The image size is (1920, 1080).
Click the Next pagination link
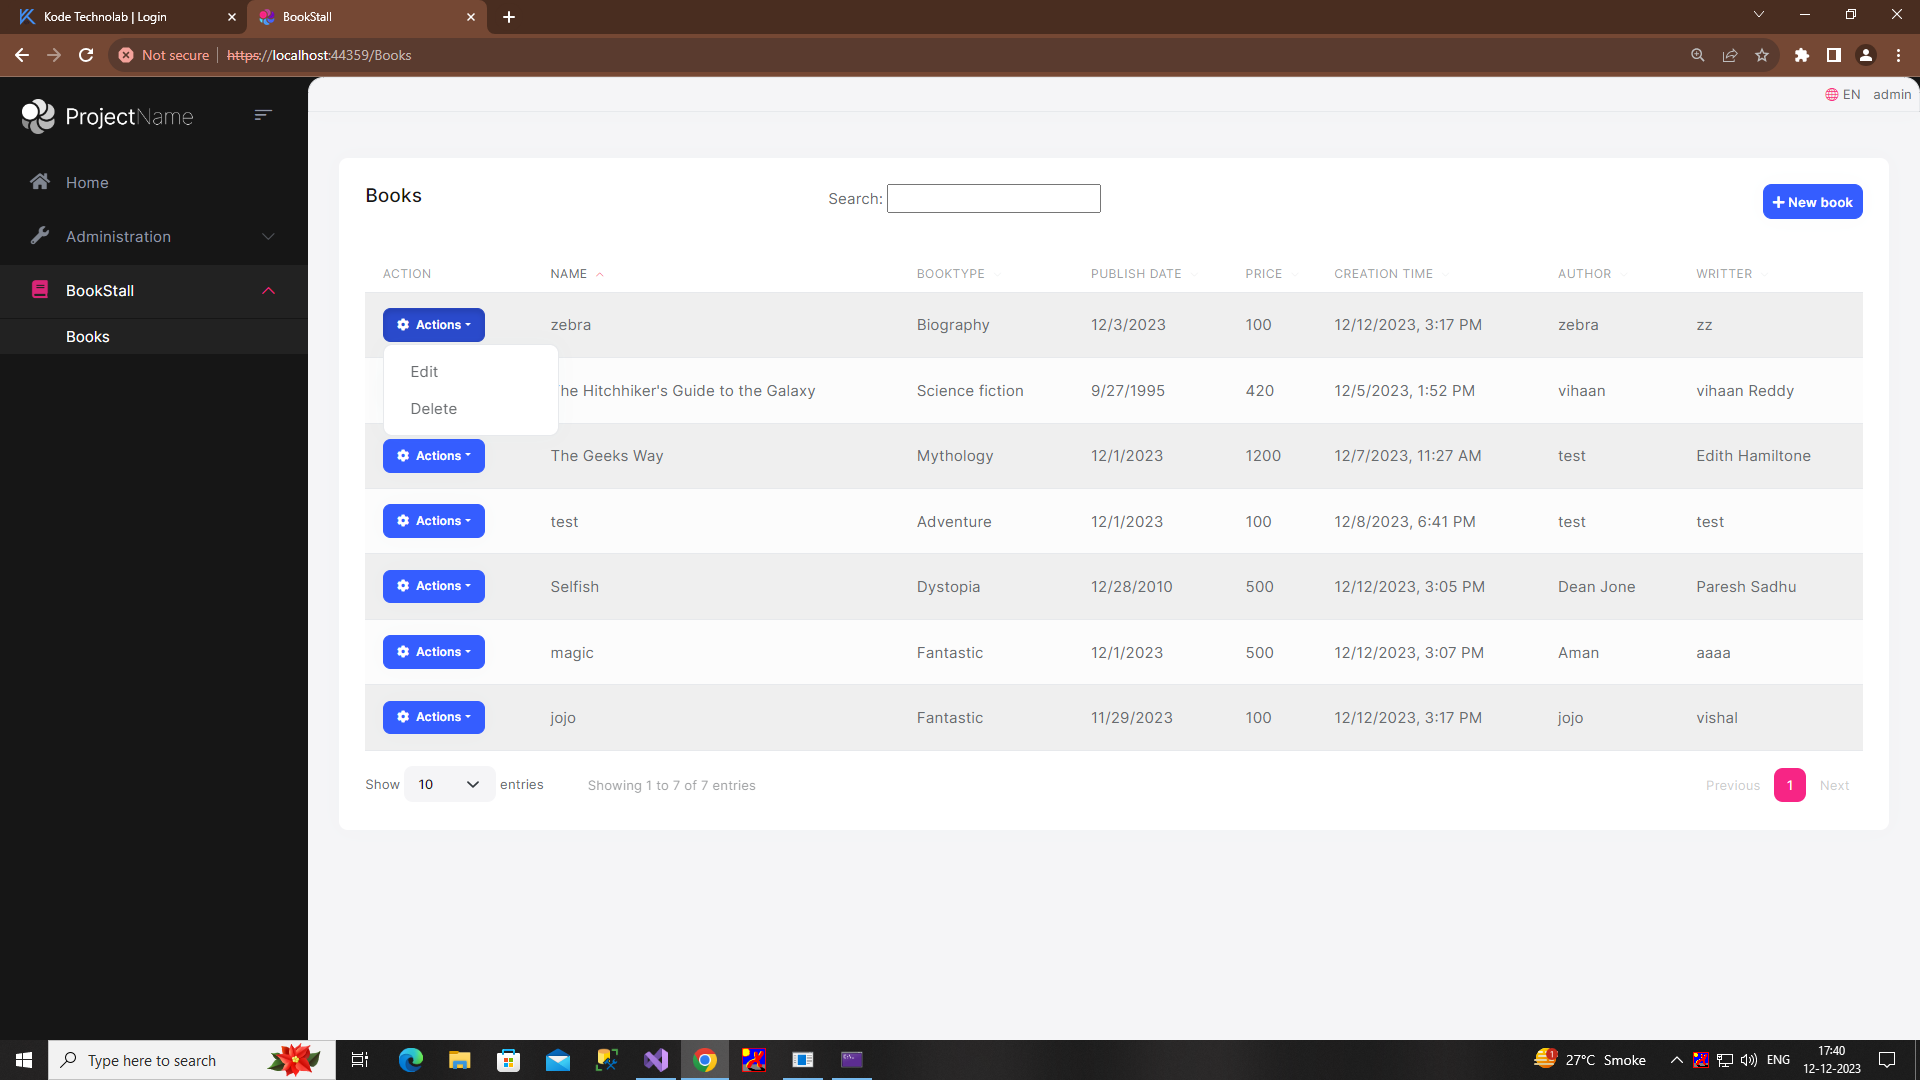click(1834, 786)
